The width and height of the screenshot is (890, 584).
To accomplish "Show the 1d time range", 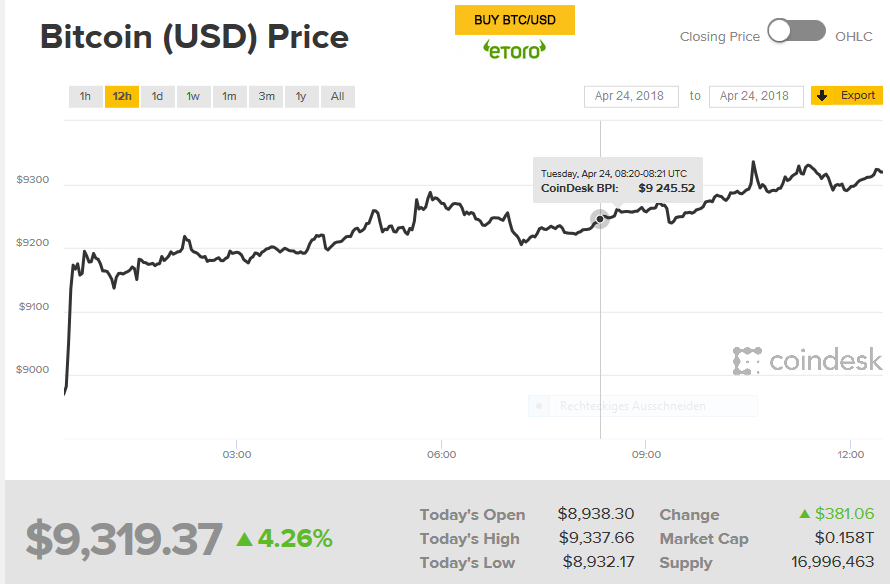I will (158, 97).
